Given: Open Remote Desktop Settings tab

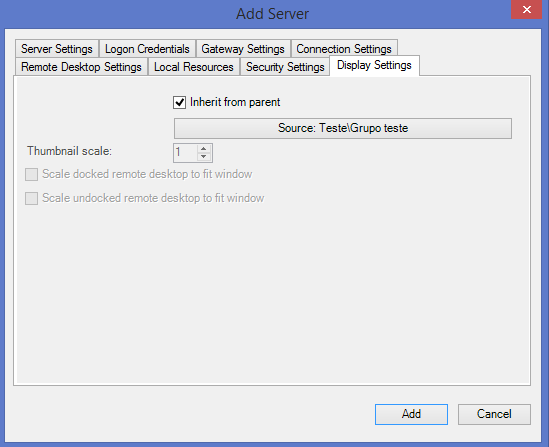Looking at the screenshot, I should 81,67.
